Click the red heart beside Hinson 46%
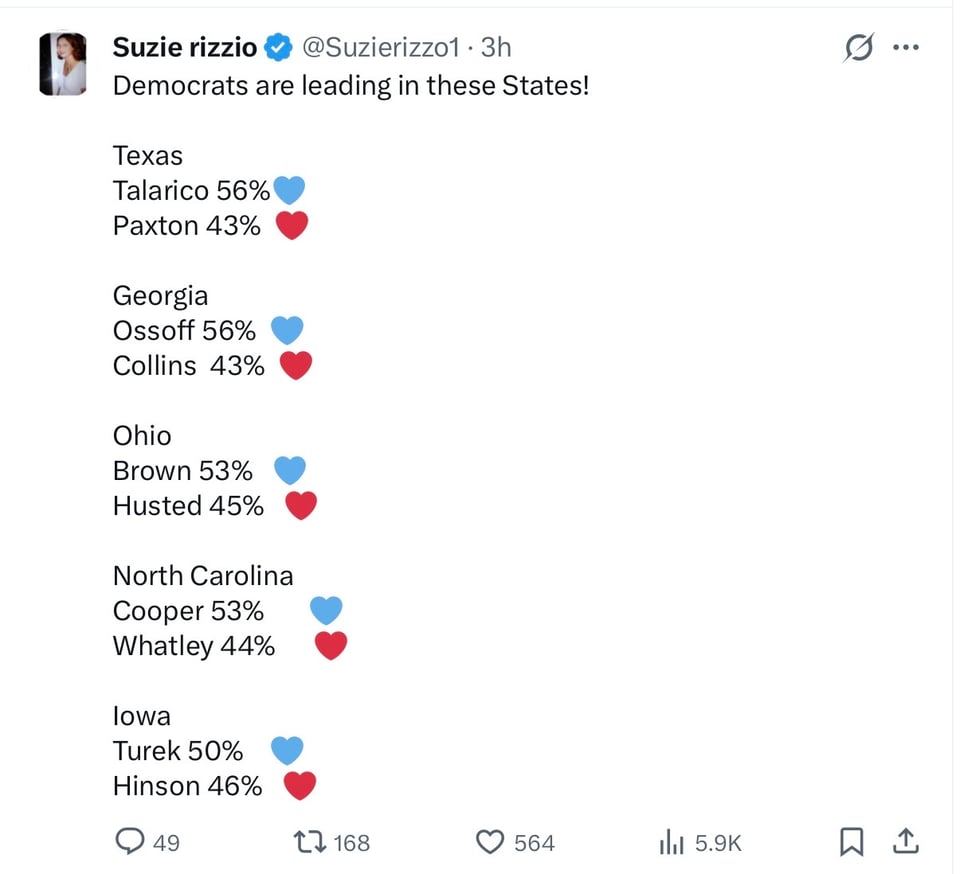Viewport: 960px width, 874px height. click(x=300, y=786)
